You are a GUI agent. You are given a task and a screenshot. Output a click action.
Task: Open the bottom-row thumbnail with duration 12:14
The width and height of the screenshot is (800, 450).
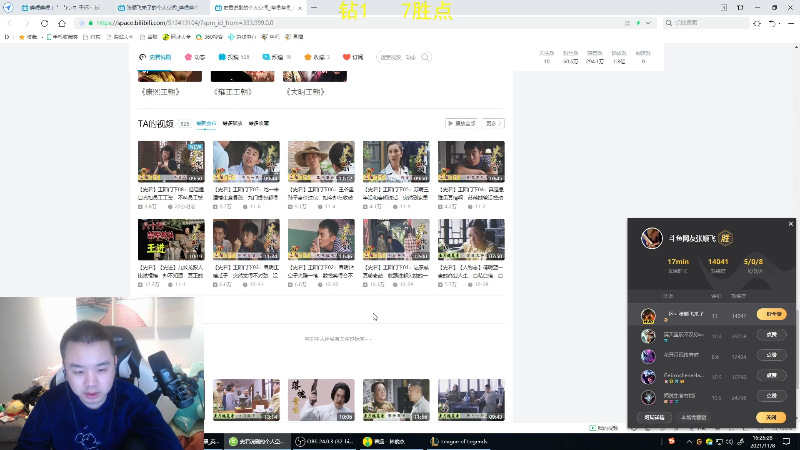click(x=246, y=399)
